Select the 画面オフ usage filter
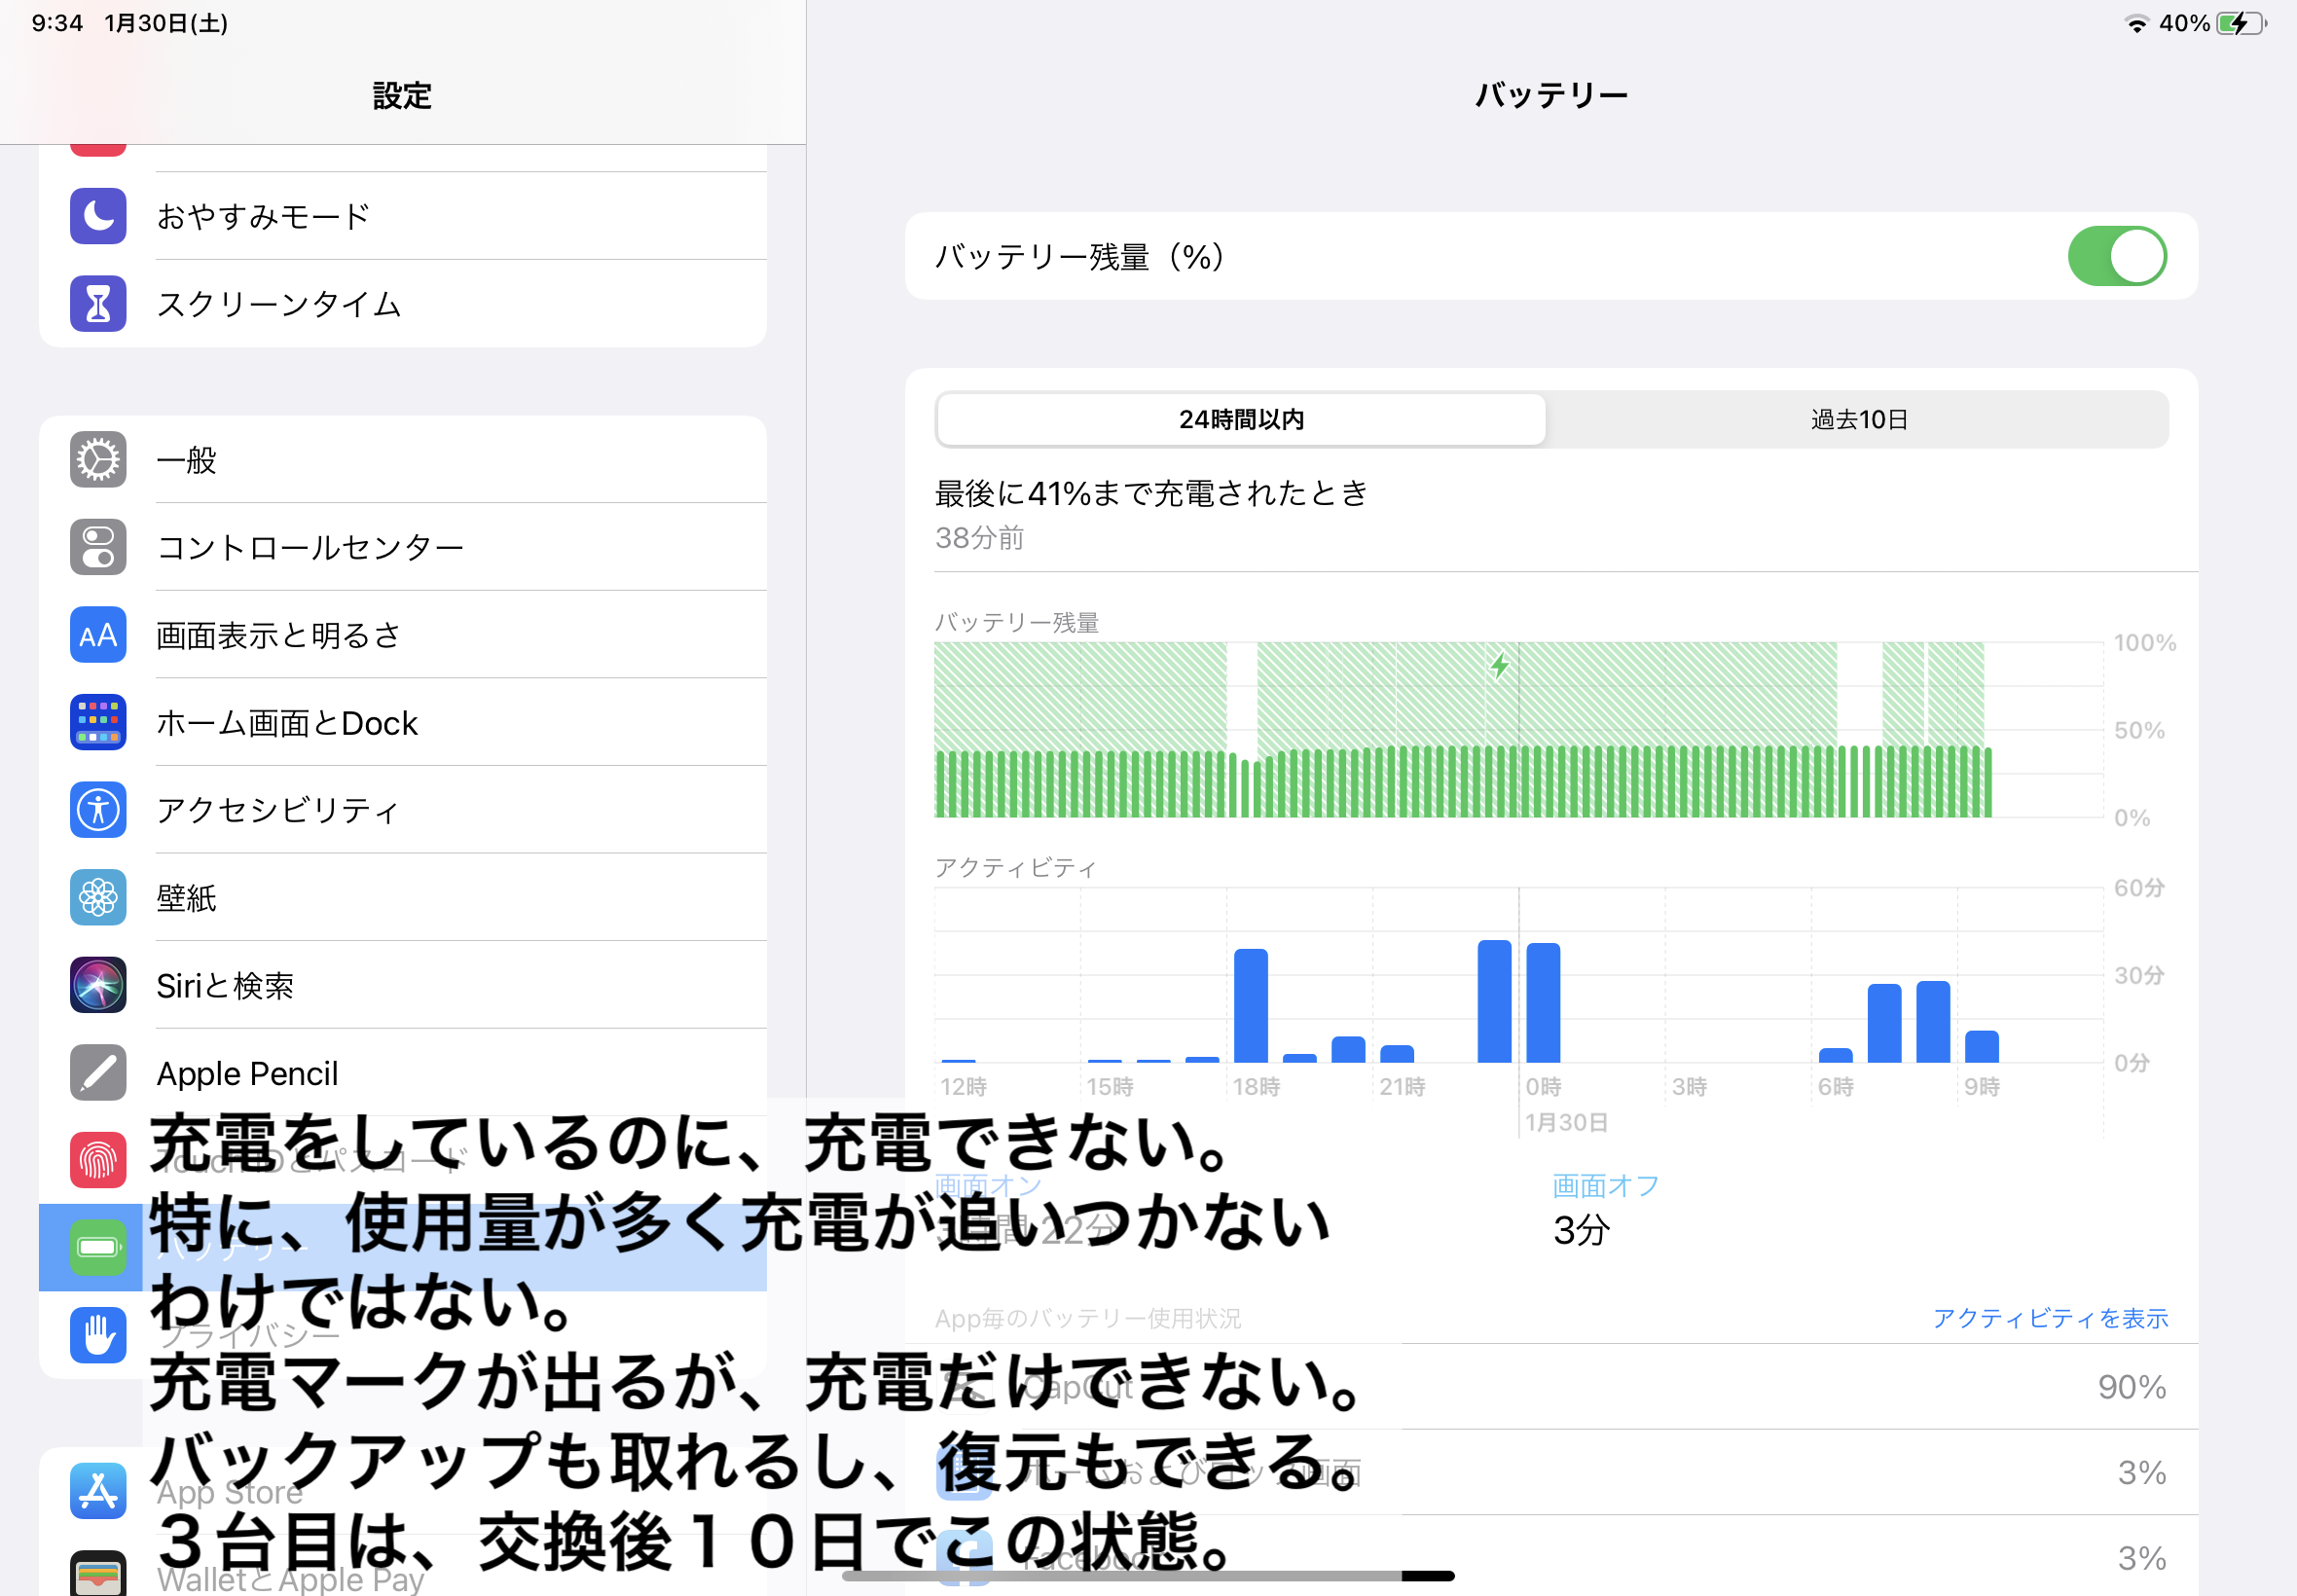 coord(1604,1186)
